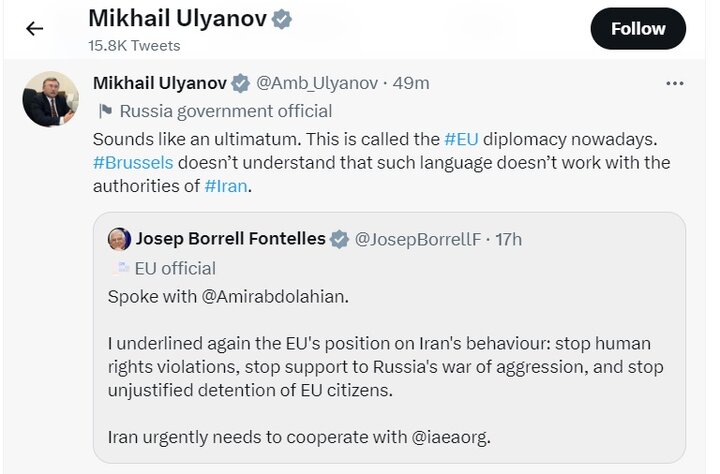
Task: Click the flag icon by Russia government official
Action: 105,111
